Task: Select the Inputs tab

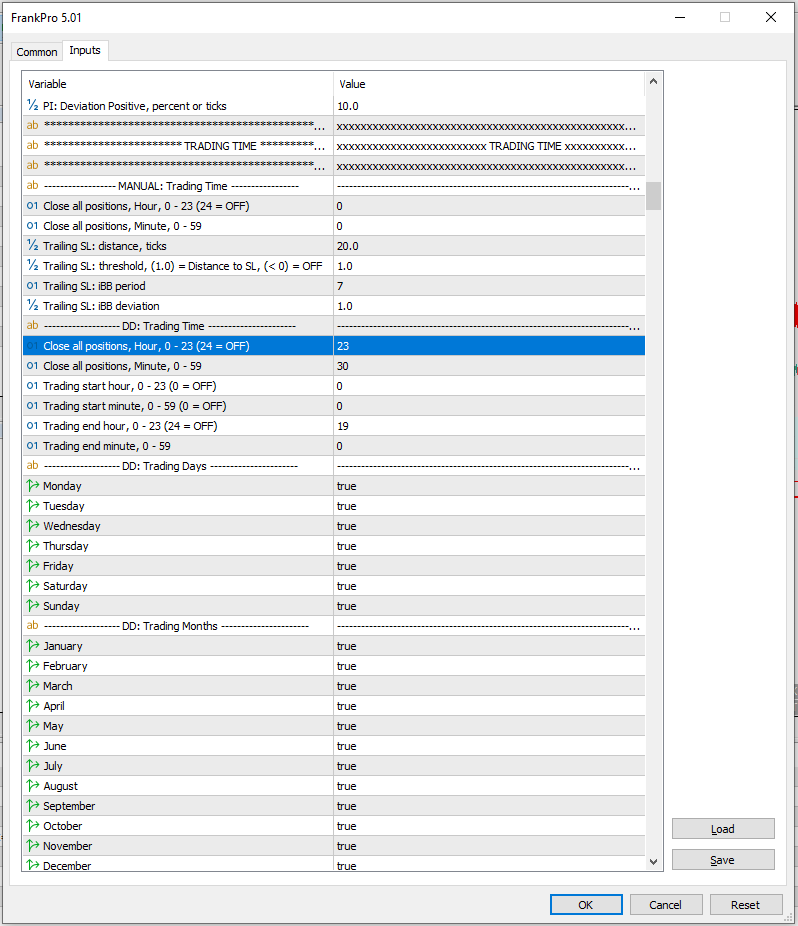Action: (85, 50)
